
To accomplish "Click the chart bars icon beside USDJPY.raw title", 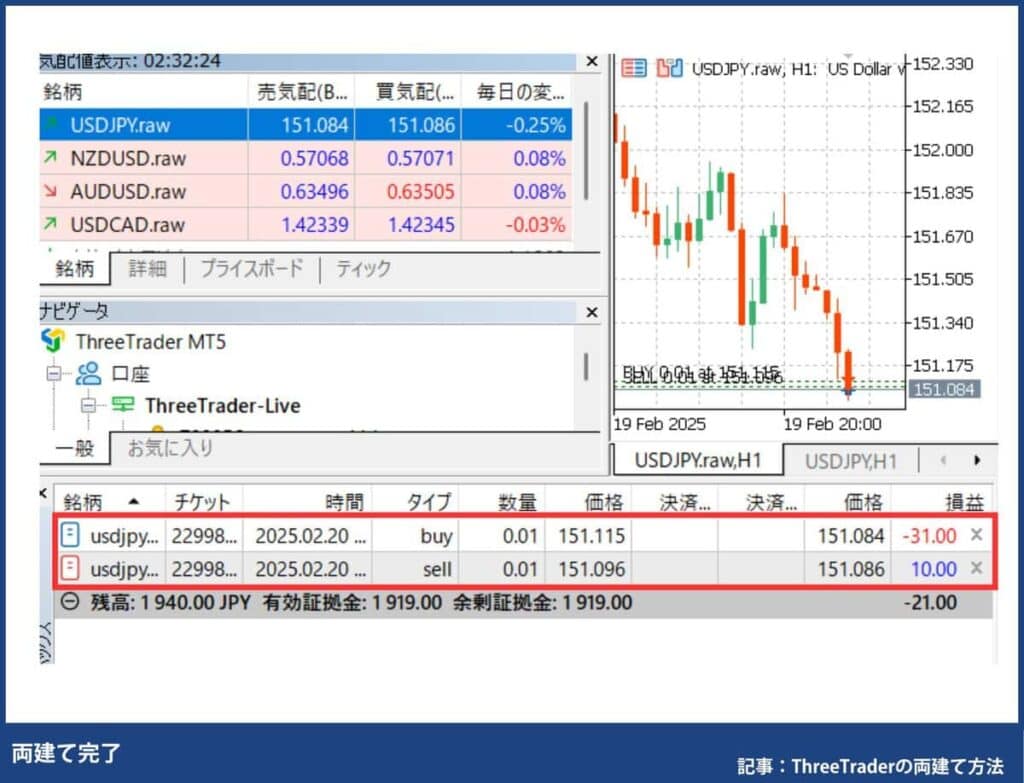I will click(x=669, y=68).
